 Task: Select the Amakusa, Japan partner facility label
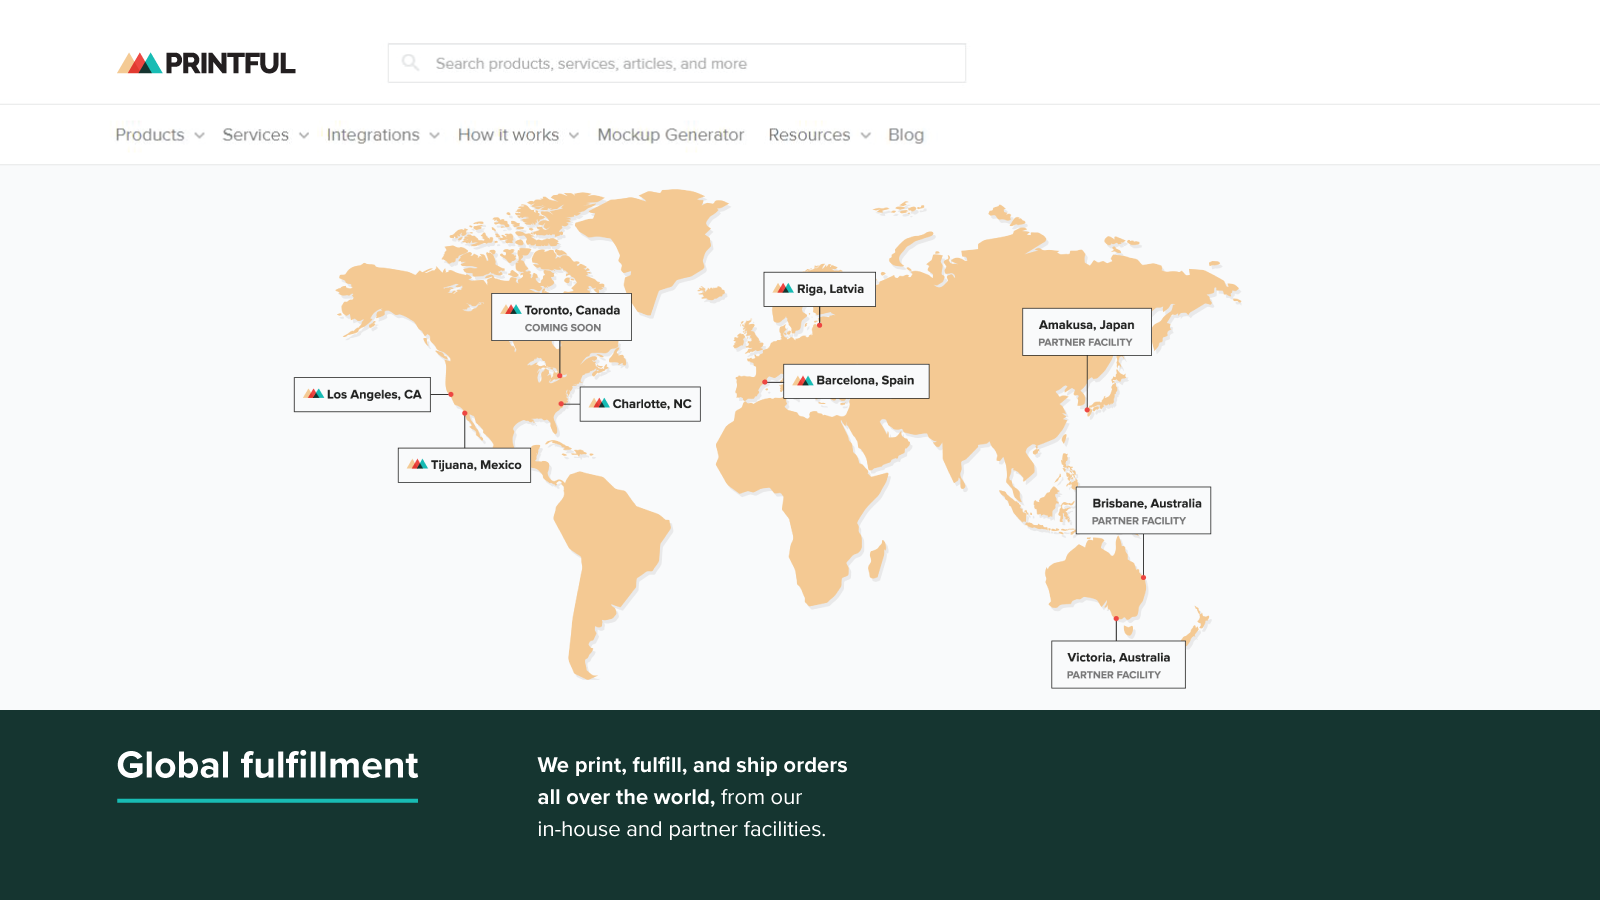click(x=1087, y=332)
